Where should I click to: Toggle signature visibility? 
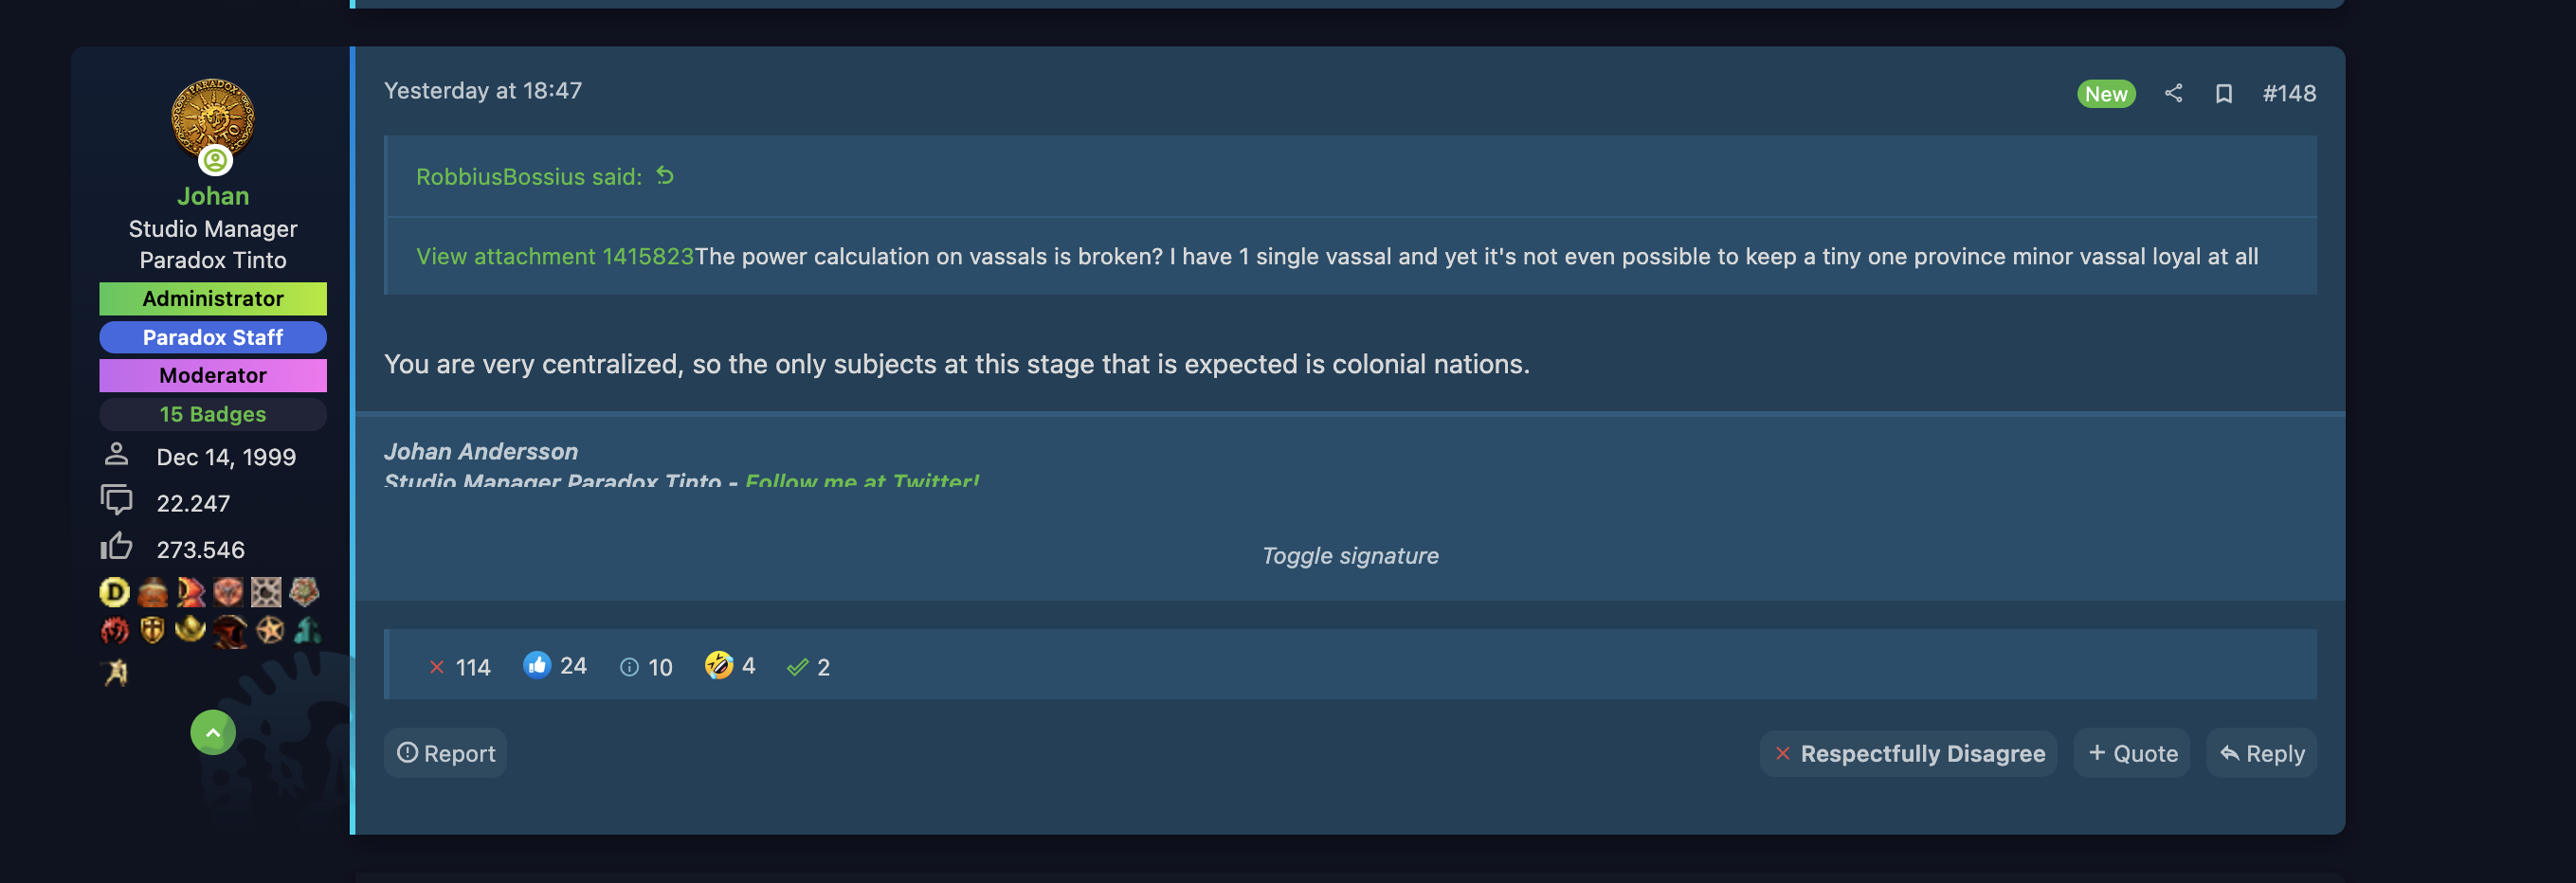[x=1350, y=555]
